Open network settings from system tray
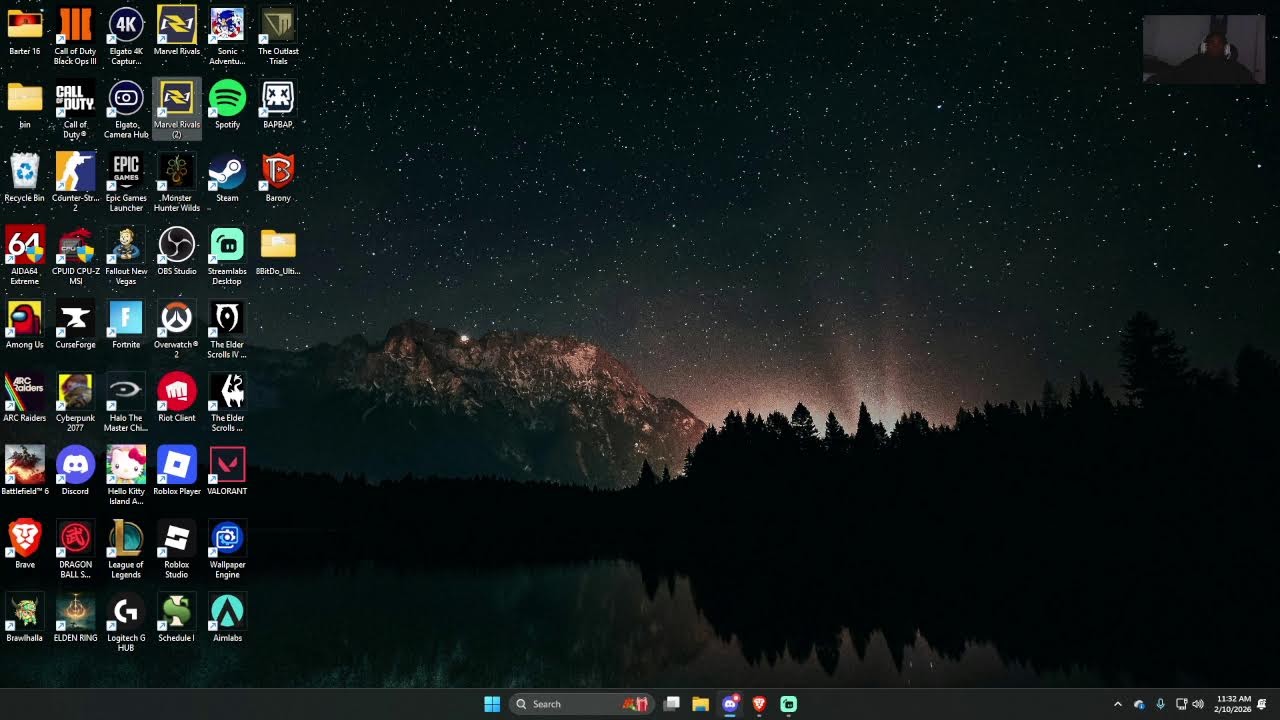The height and width of the screenshot is (720, 1280). click(x=1181, y=704)
